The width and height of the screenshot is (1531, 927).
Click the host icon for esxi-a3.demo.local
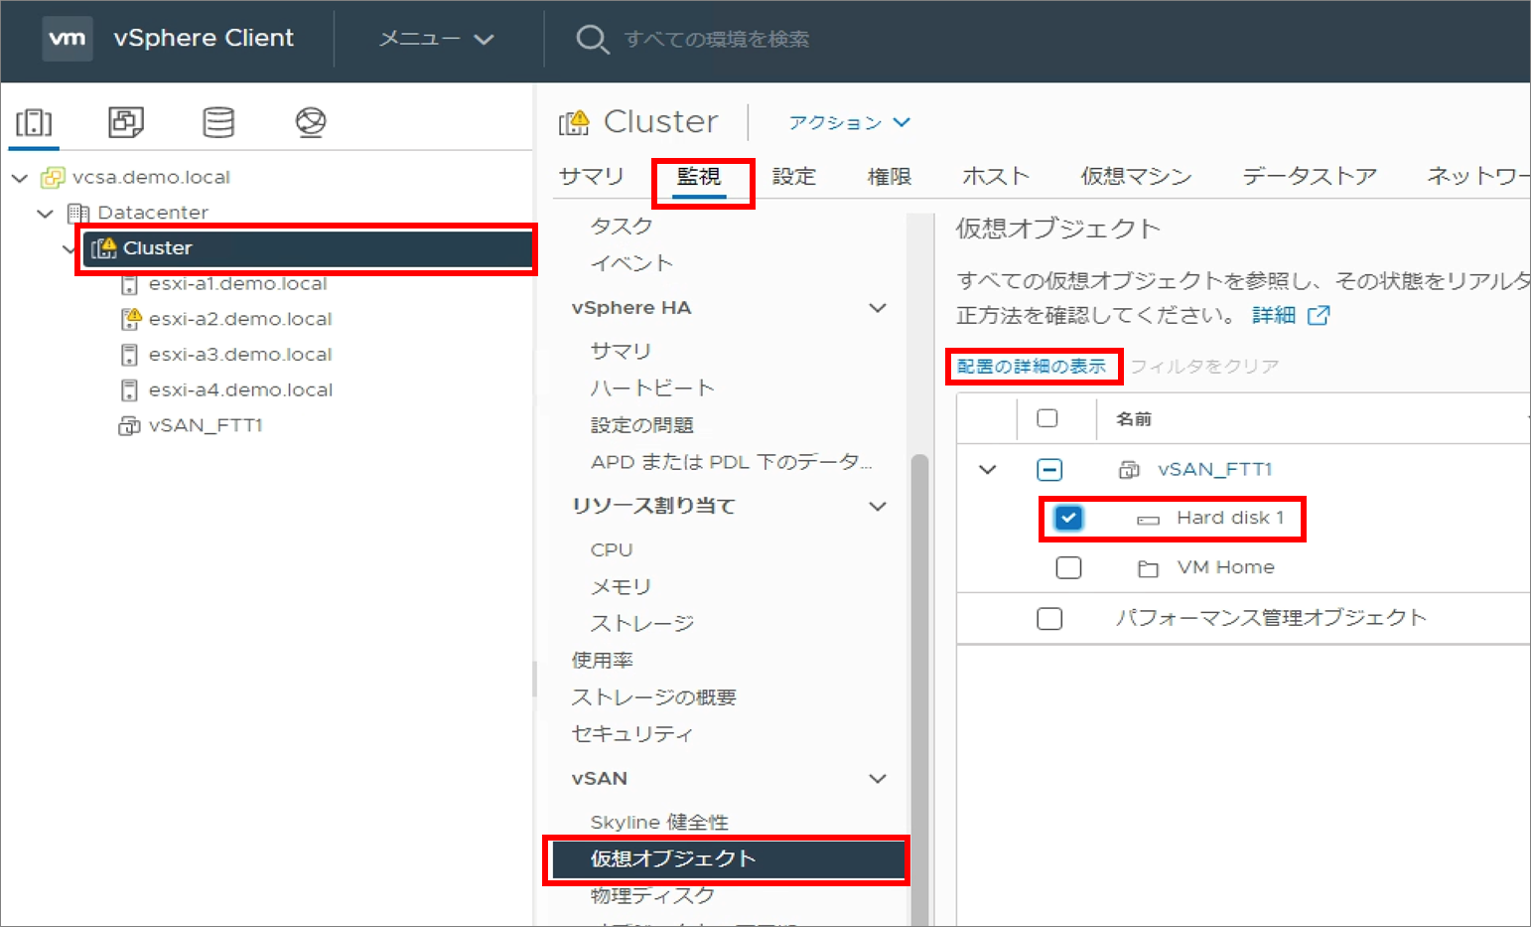coord(129,355)
